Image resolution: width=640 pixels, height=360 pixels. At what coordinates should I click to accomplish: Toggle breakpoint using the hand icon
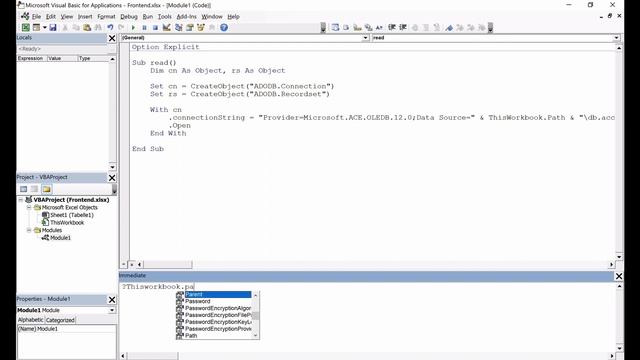415,27
